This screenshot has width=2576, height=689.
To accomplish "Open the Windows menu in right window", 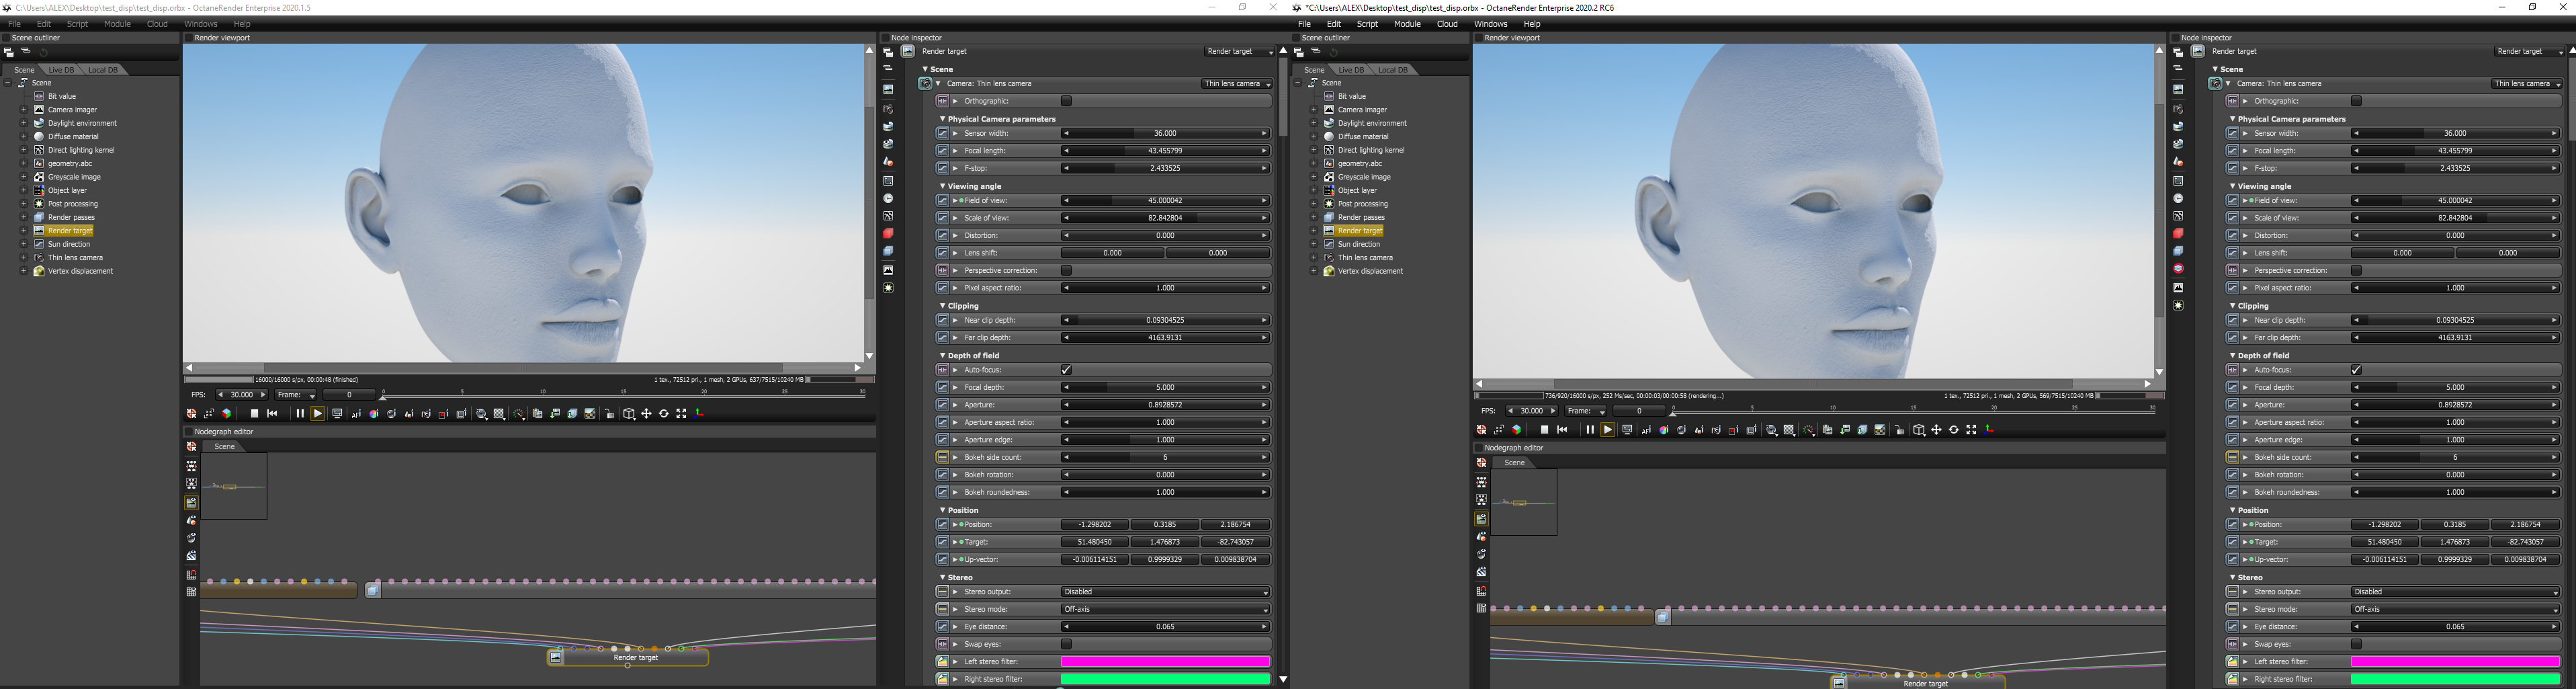I will 1490,24.
